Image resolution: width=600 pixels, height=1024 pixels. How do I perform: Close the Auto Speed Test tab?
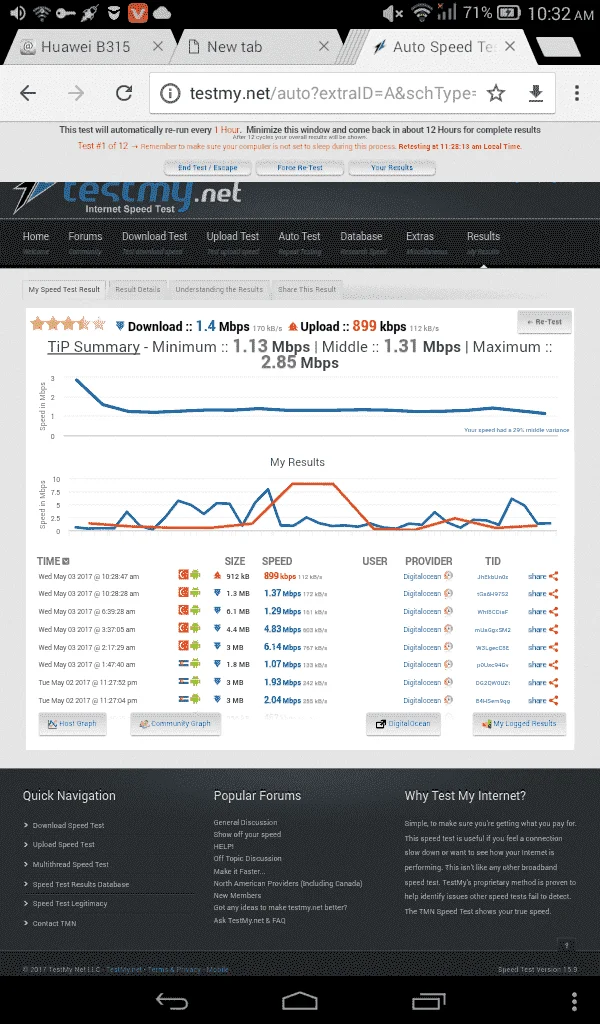pyautogui.click(x=510, y=46)
